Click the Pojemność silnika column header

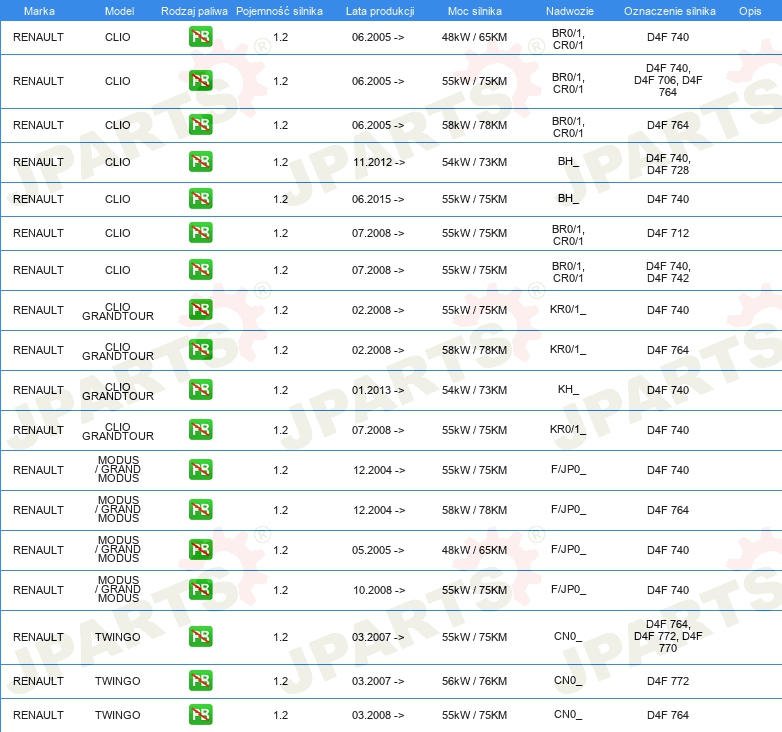click(279, 11)
